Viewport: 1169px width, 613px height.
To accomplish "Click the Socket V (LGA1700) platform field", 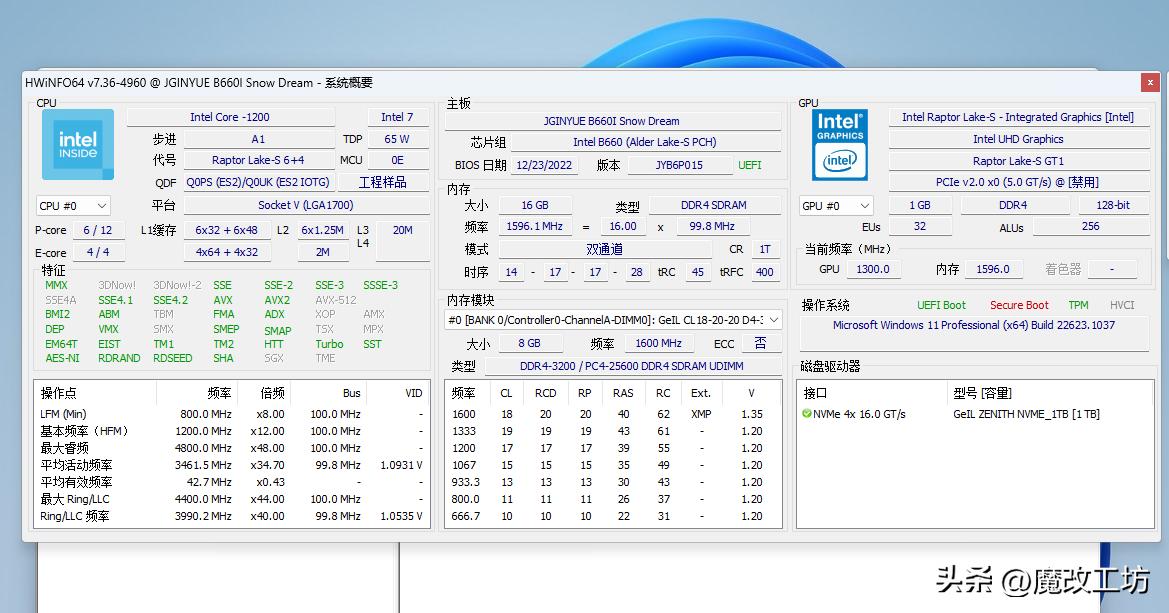I will point(307,205).
